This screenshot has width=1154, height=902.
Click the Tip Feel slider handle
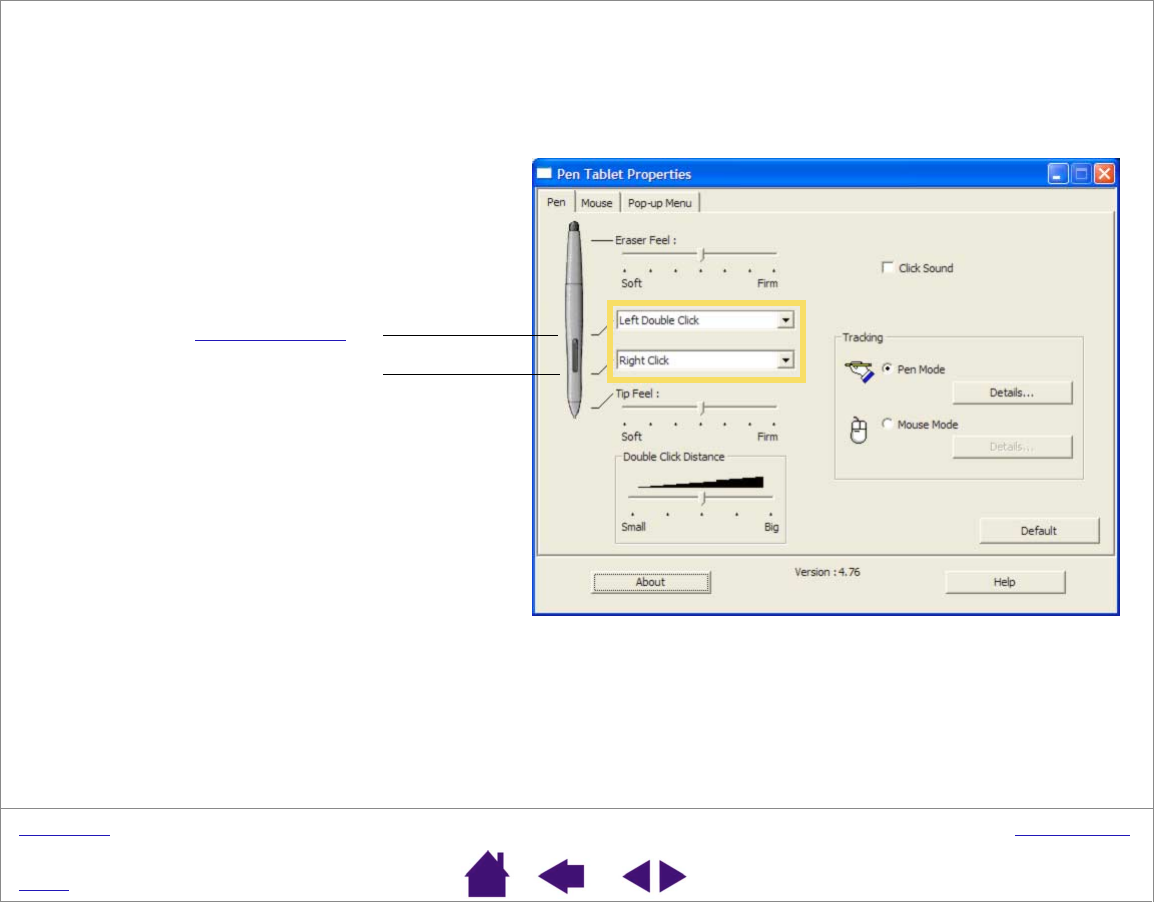tap(702, 408)
